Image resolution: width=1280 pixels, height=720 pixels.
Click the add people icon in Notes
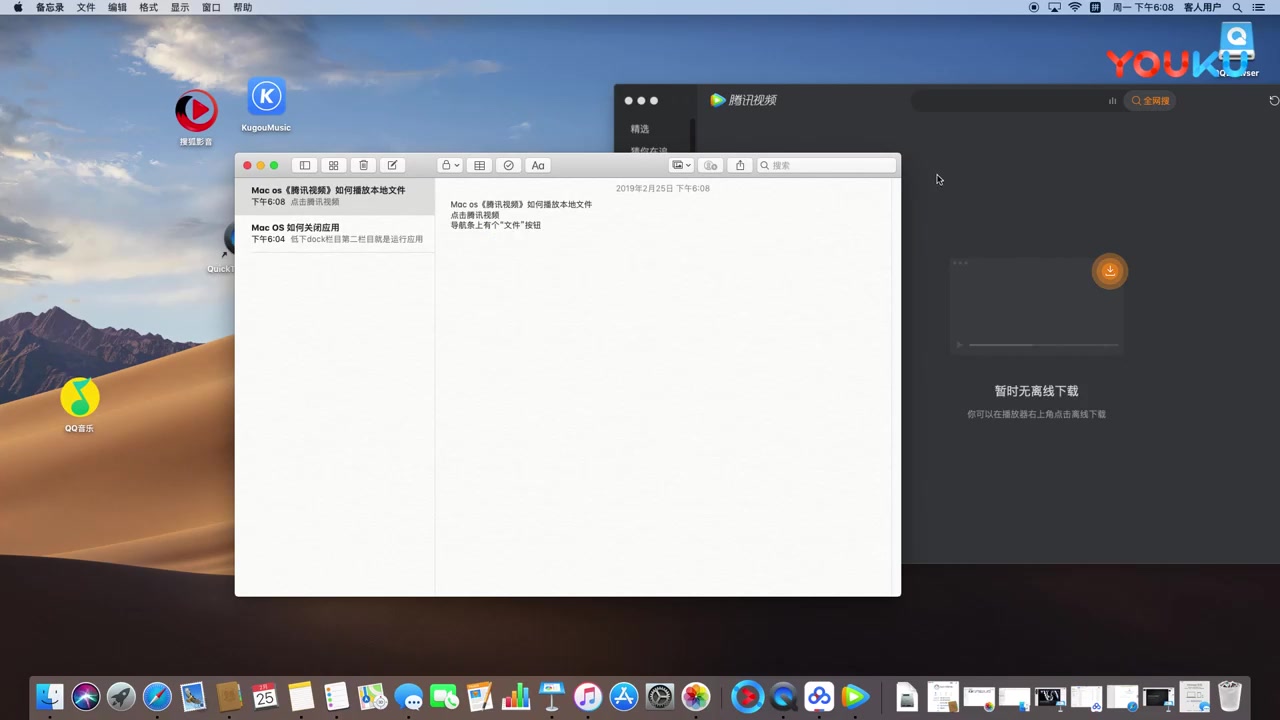711,165
